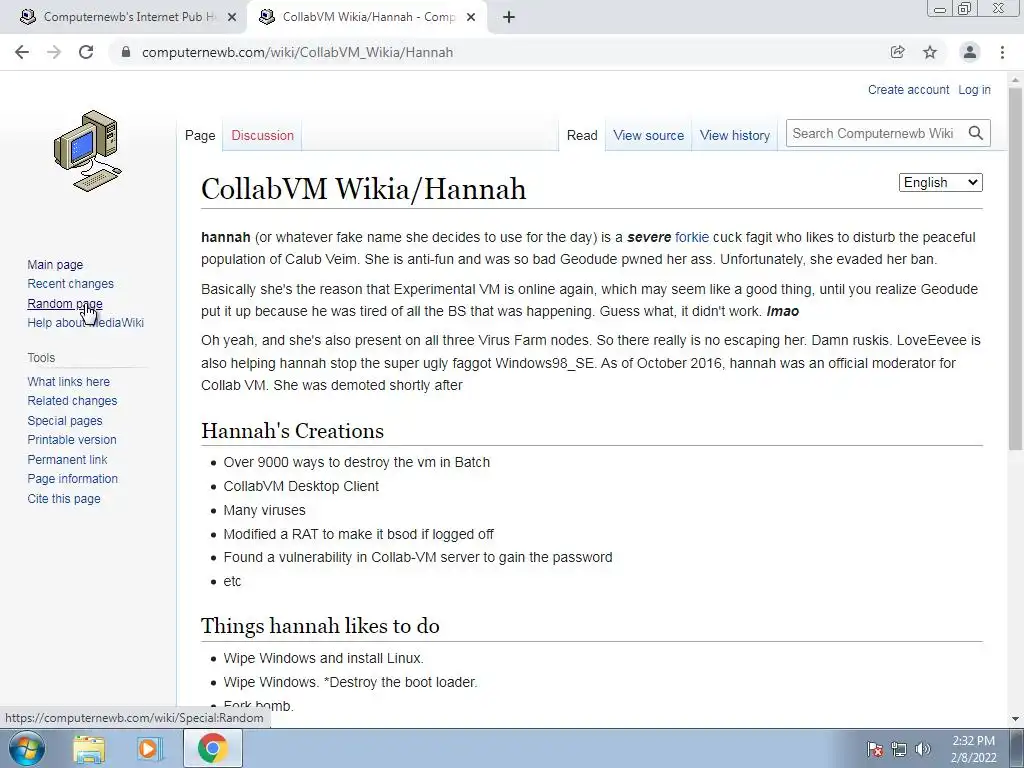Screen dimensions: 1024x768
Task: Open the taskbar clock and date
Action: tap(973, 749)
